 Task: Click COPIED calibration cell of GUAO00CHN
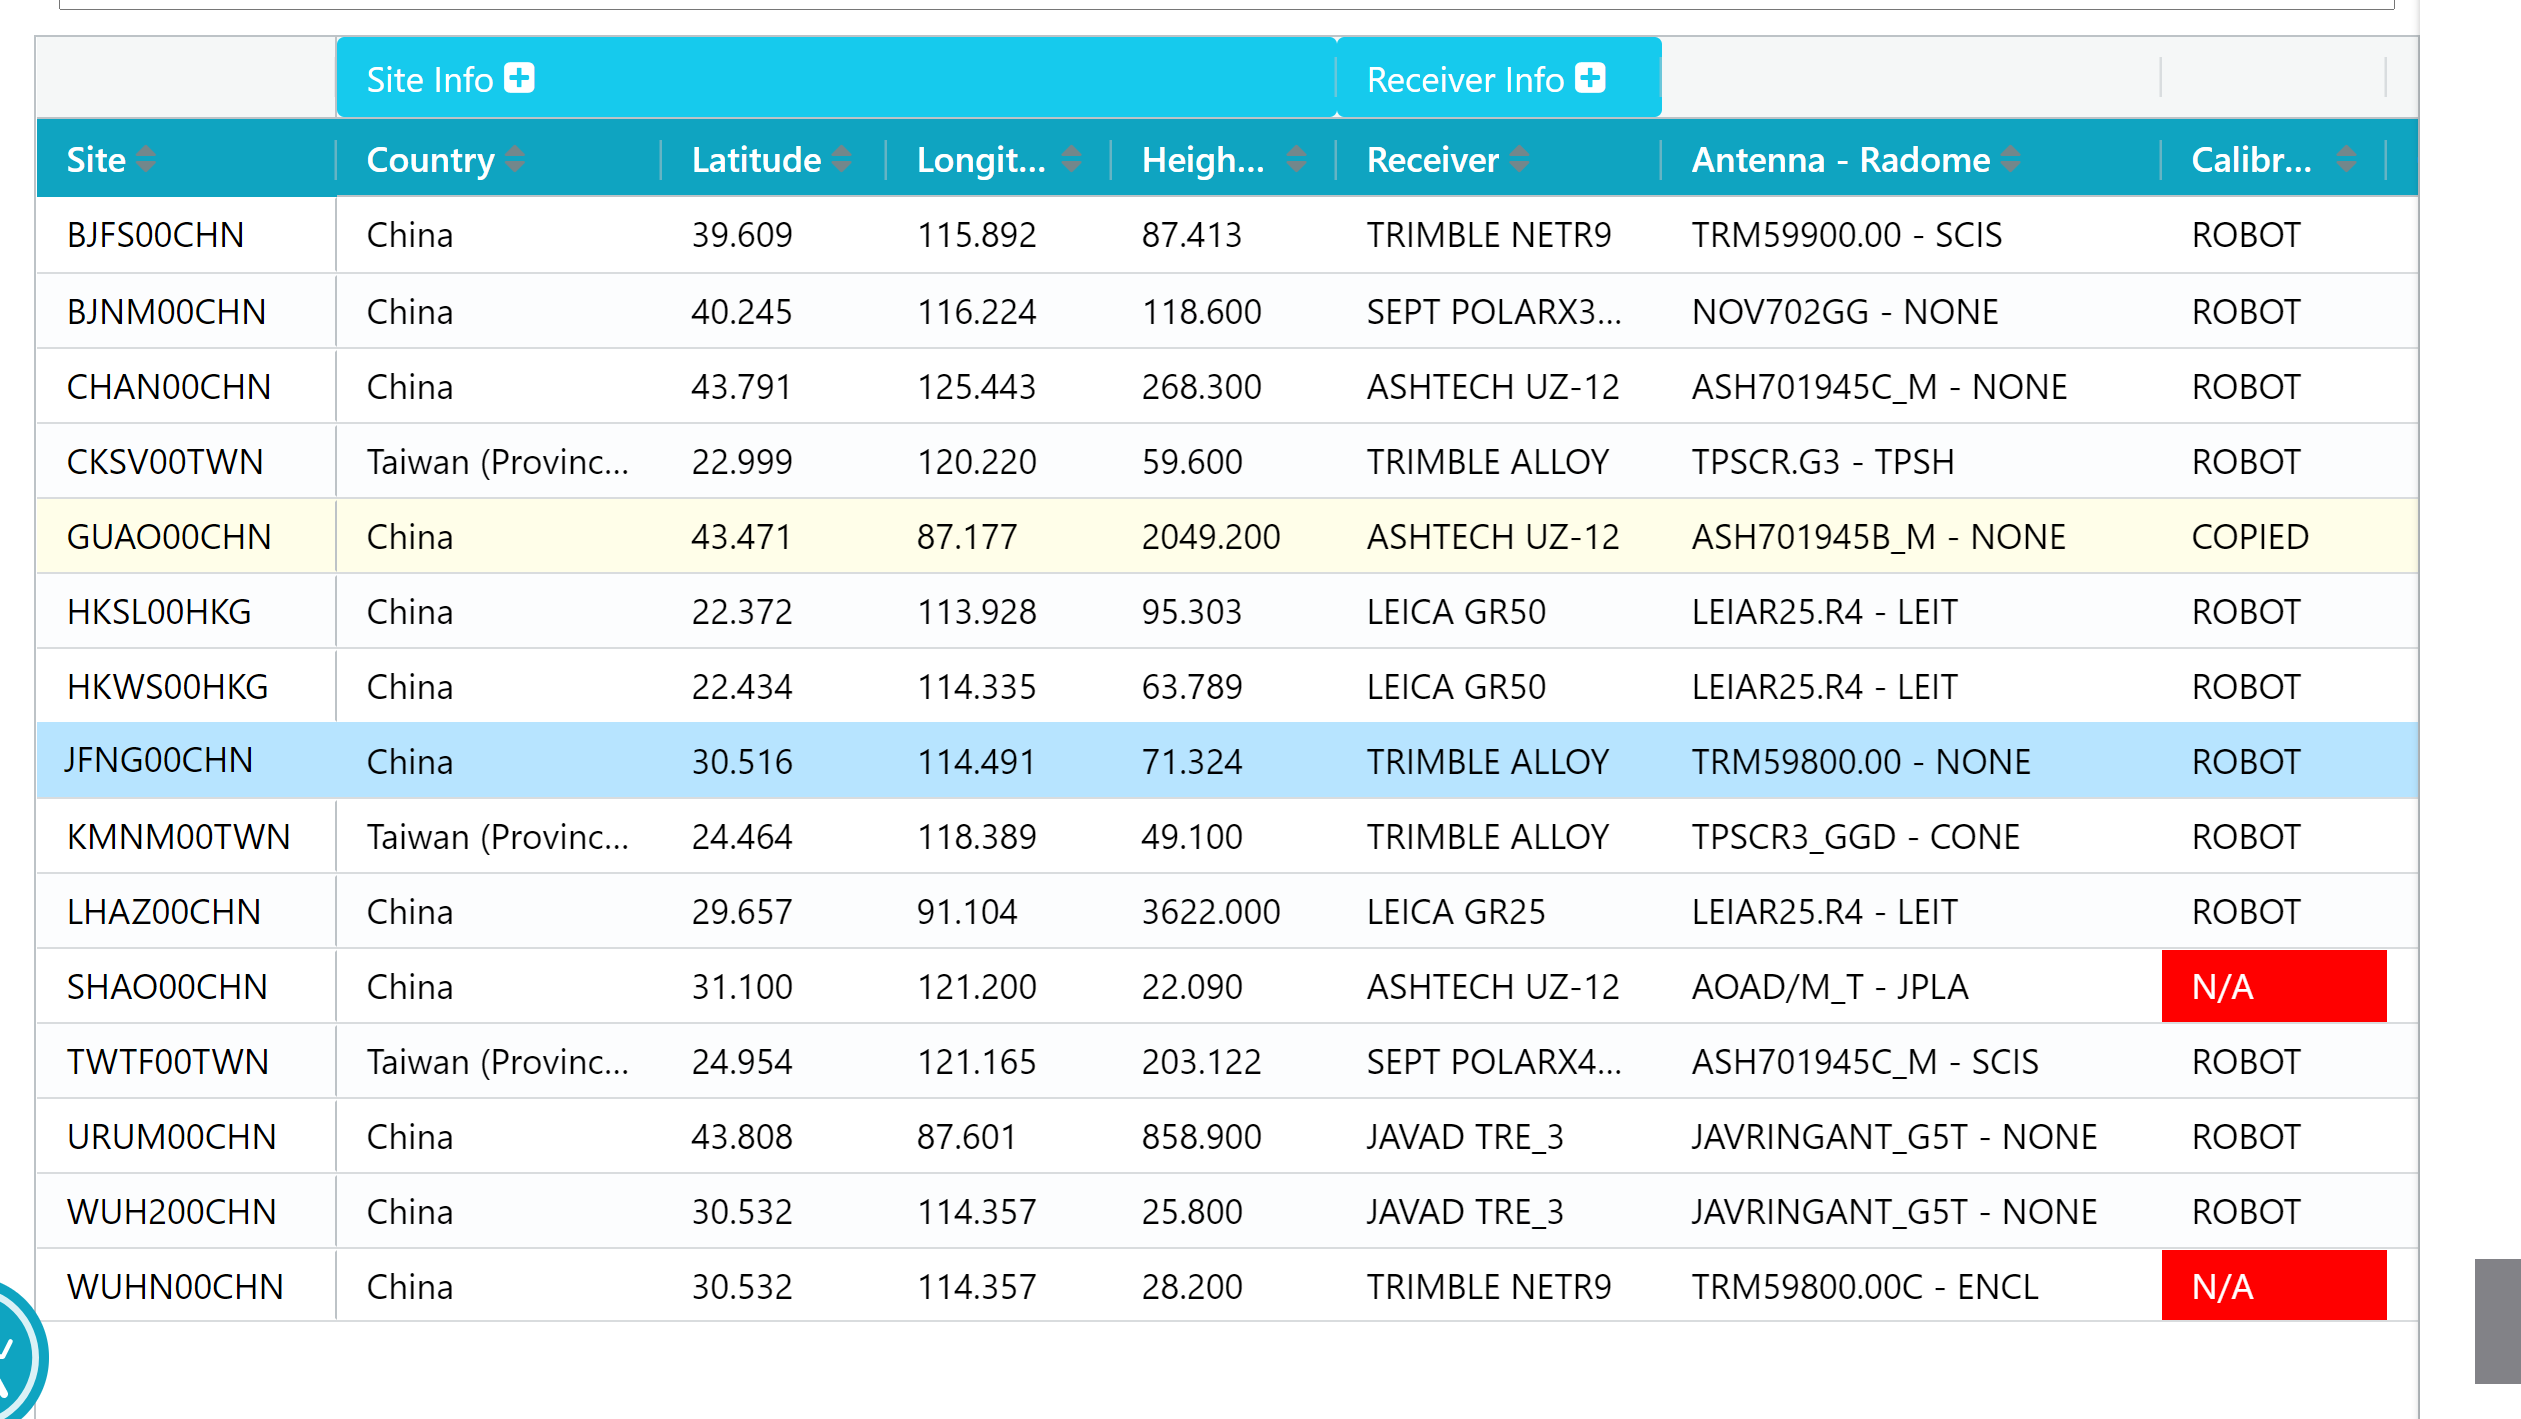pyautogui.click(x=2249, y=537)
